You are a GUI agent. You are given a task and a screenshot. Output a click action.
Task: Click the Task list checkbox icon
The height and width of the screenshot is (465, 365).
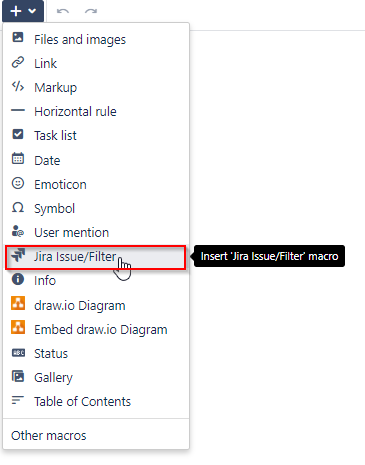(18, 134)
